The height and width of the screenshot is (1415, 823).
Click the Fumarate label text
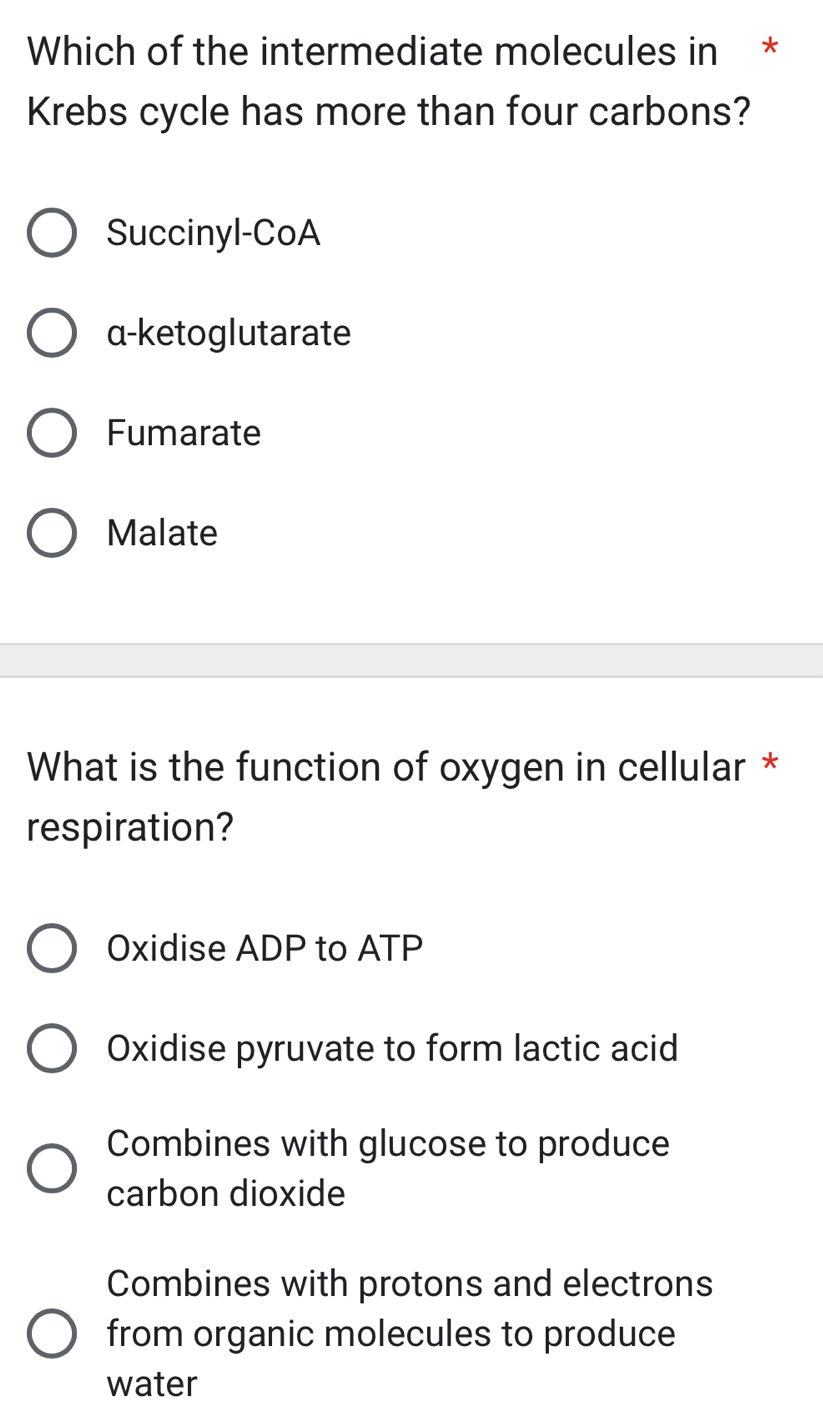click(183, 432)
